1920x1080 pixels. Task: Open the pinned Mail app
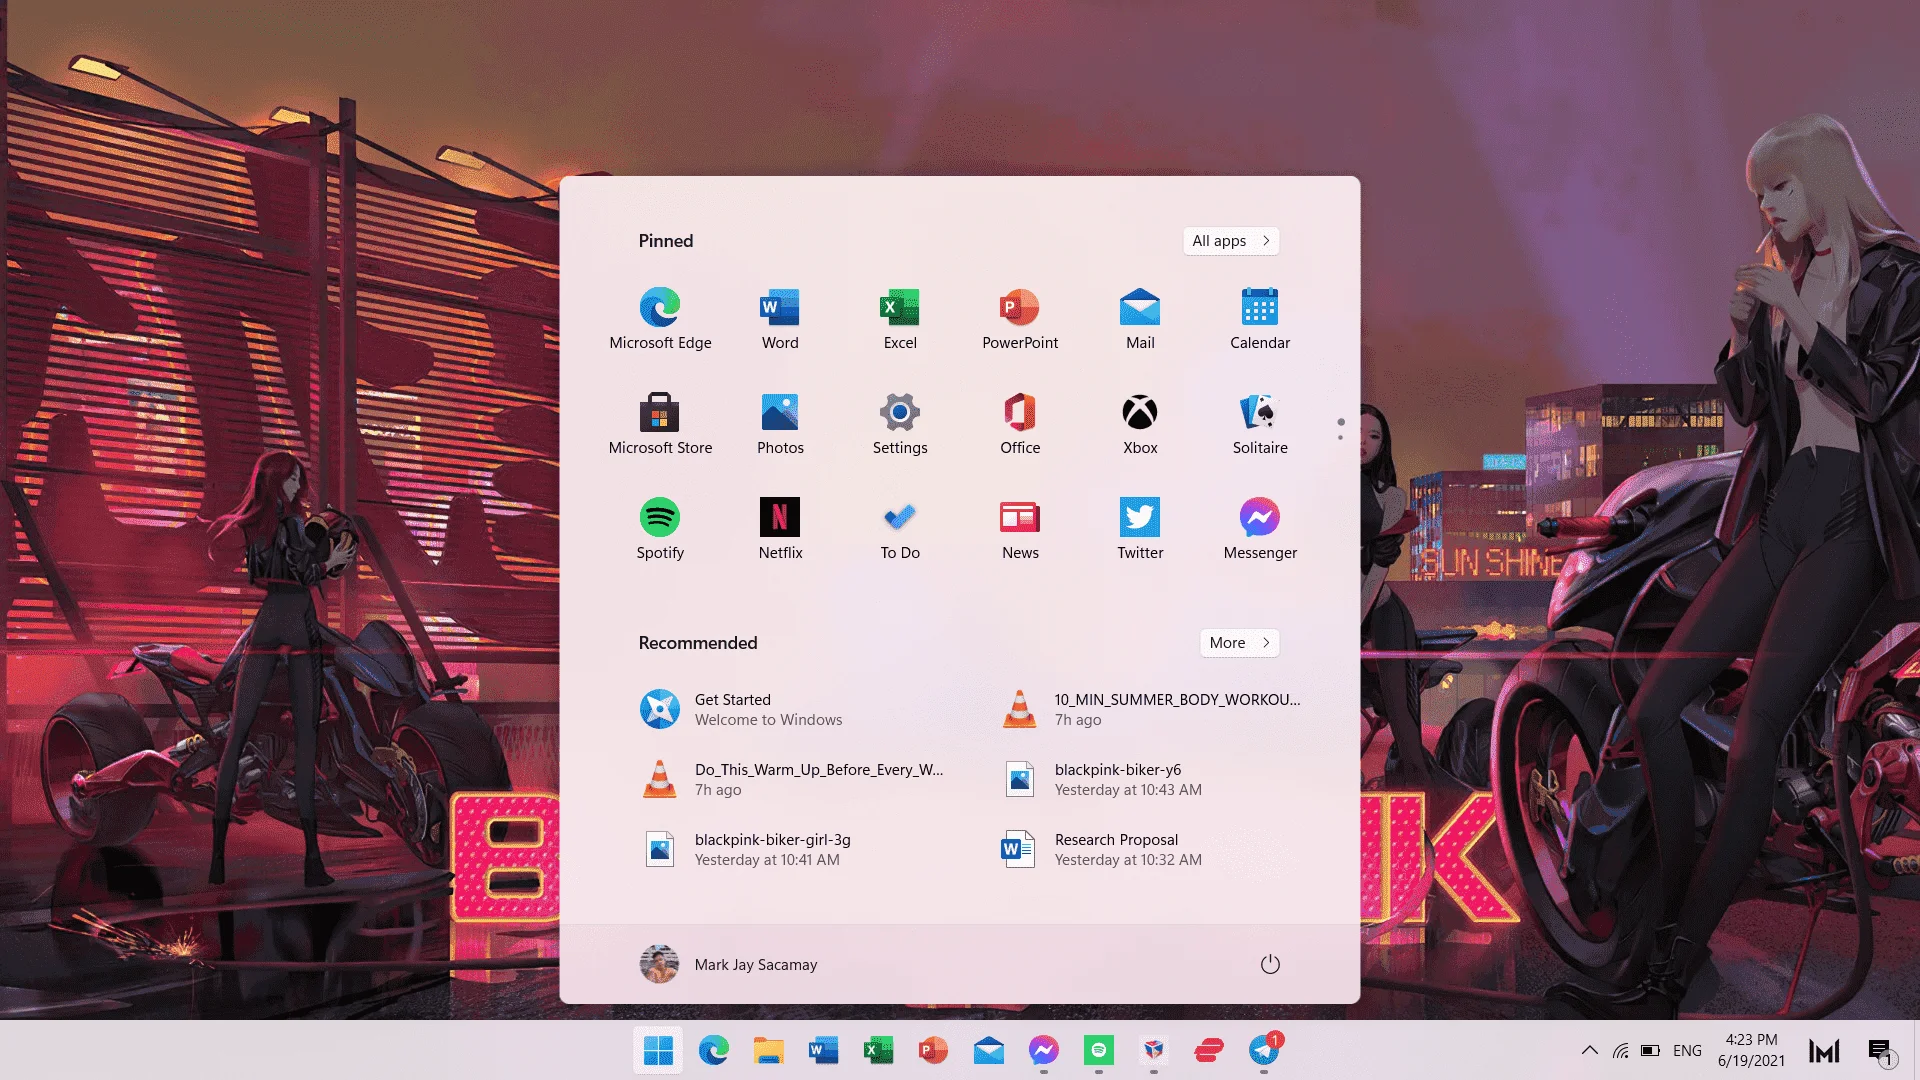[x=1140, y=319]
